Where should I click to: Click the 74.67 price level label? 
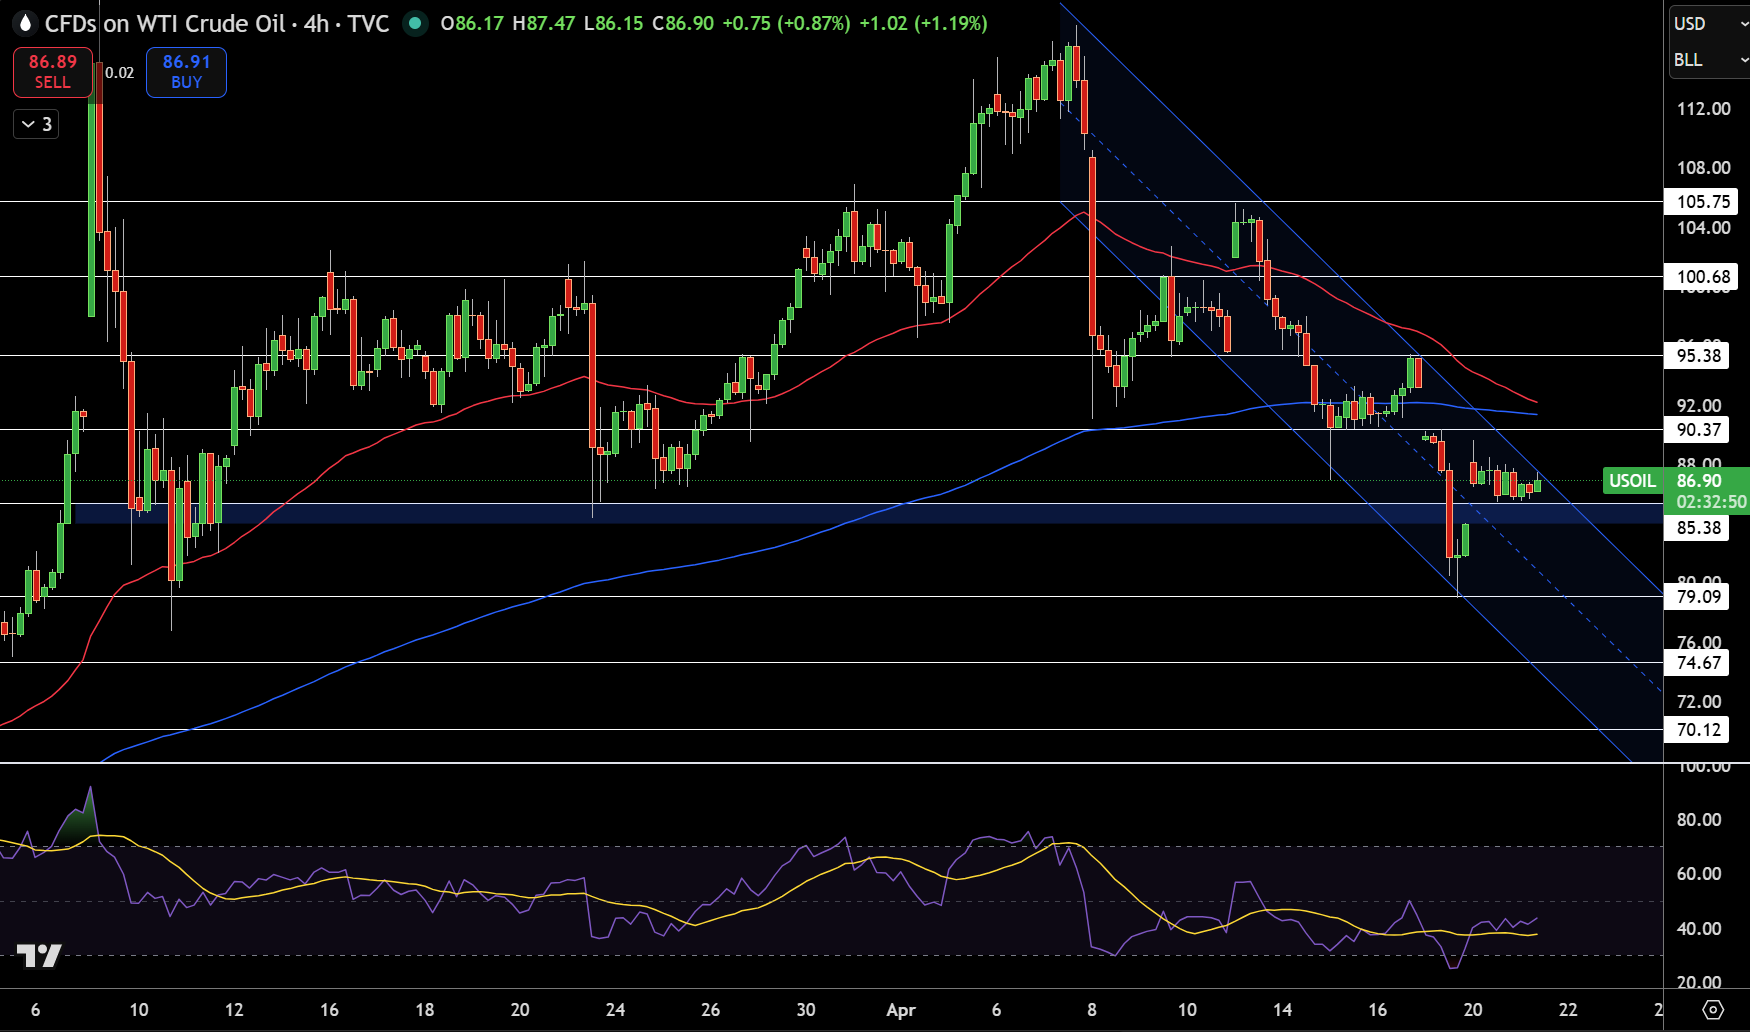coord(1698,662)
